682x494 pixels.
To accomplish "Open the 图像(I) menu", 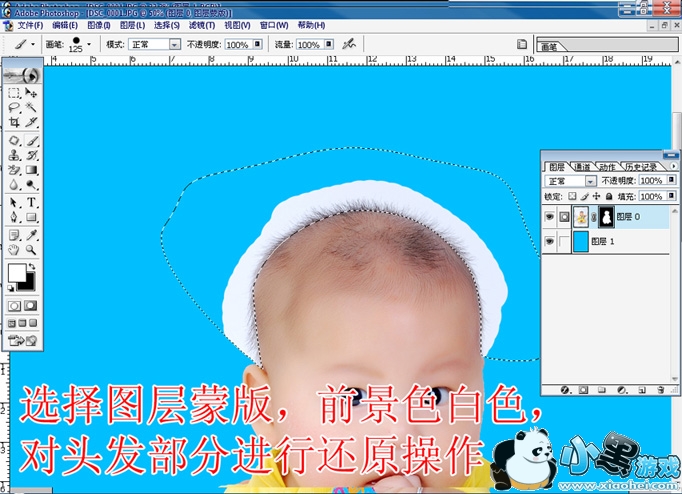I will [x=99, y=25].
